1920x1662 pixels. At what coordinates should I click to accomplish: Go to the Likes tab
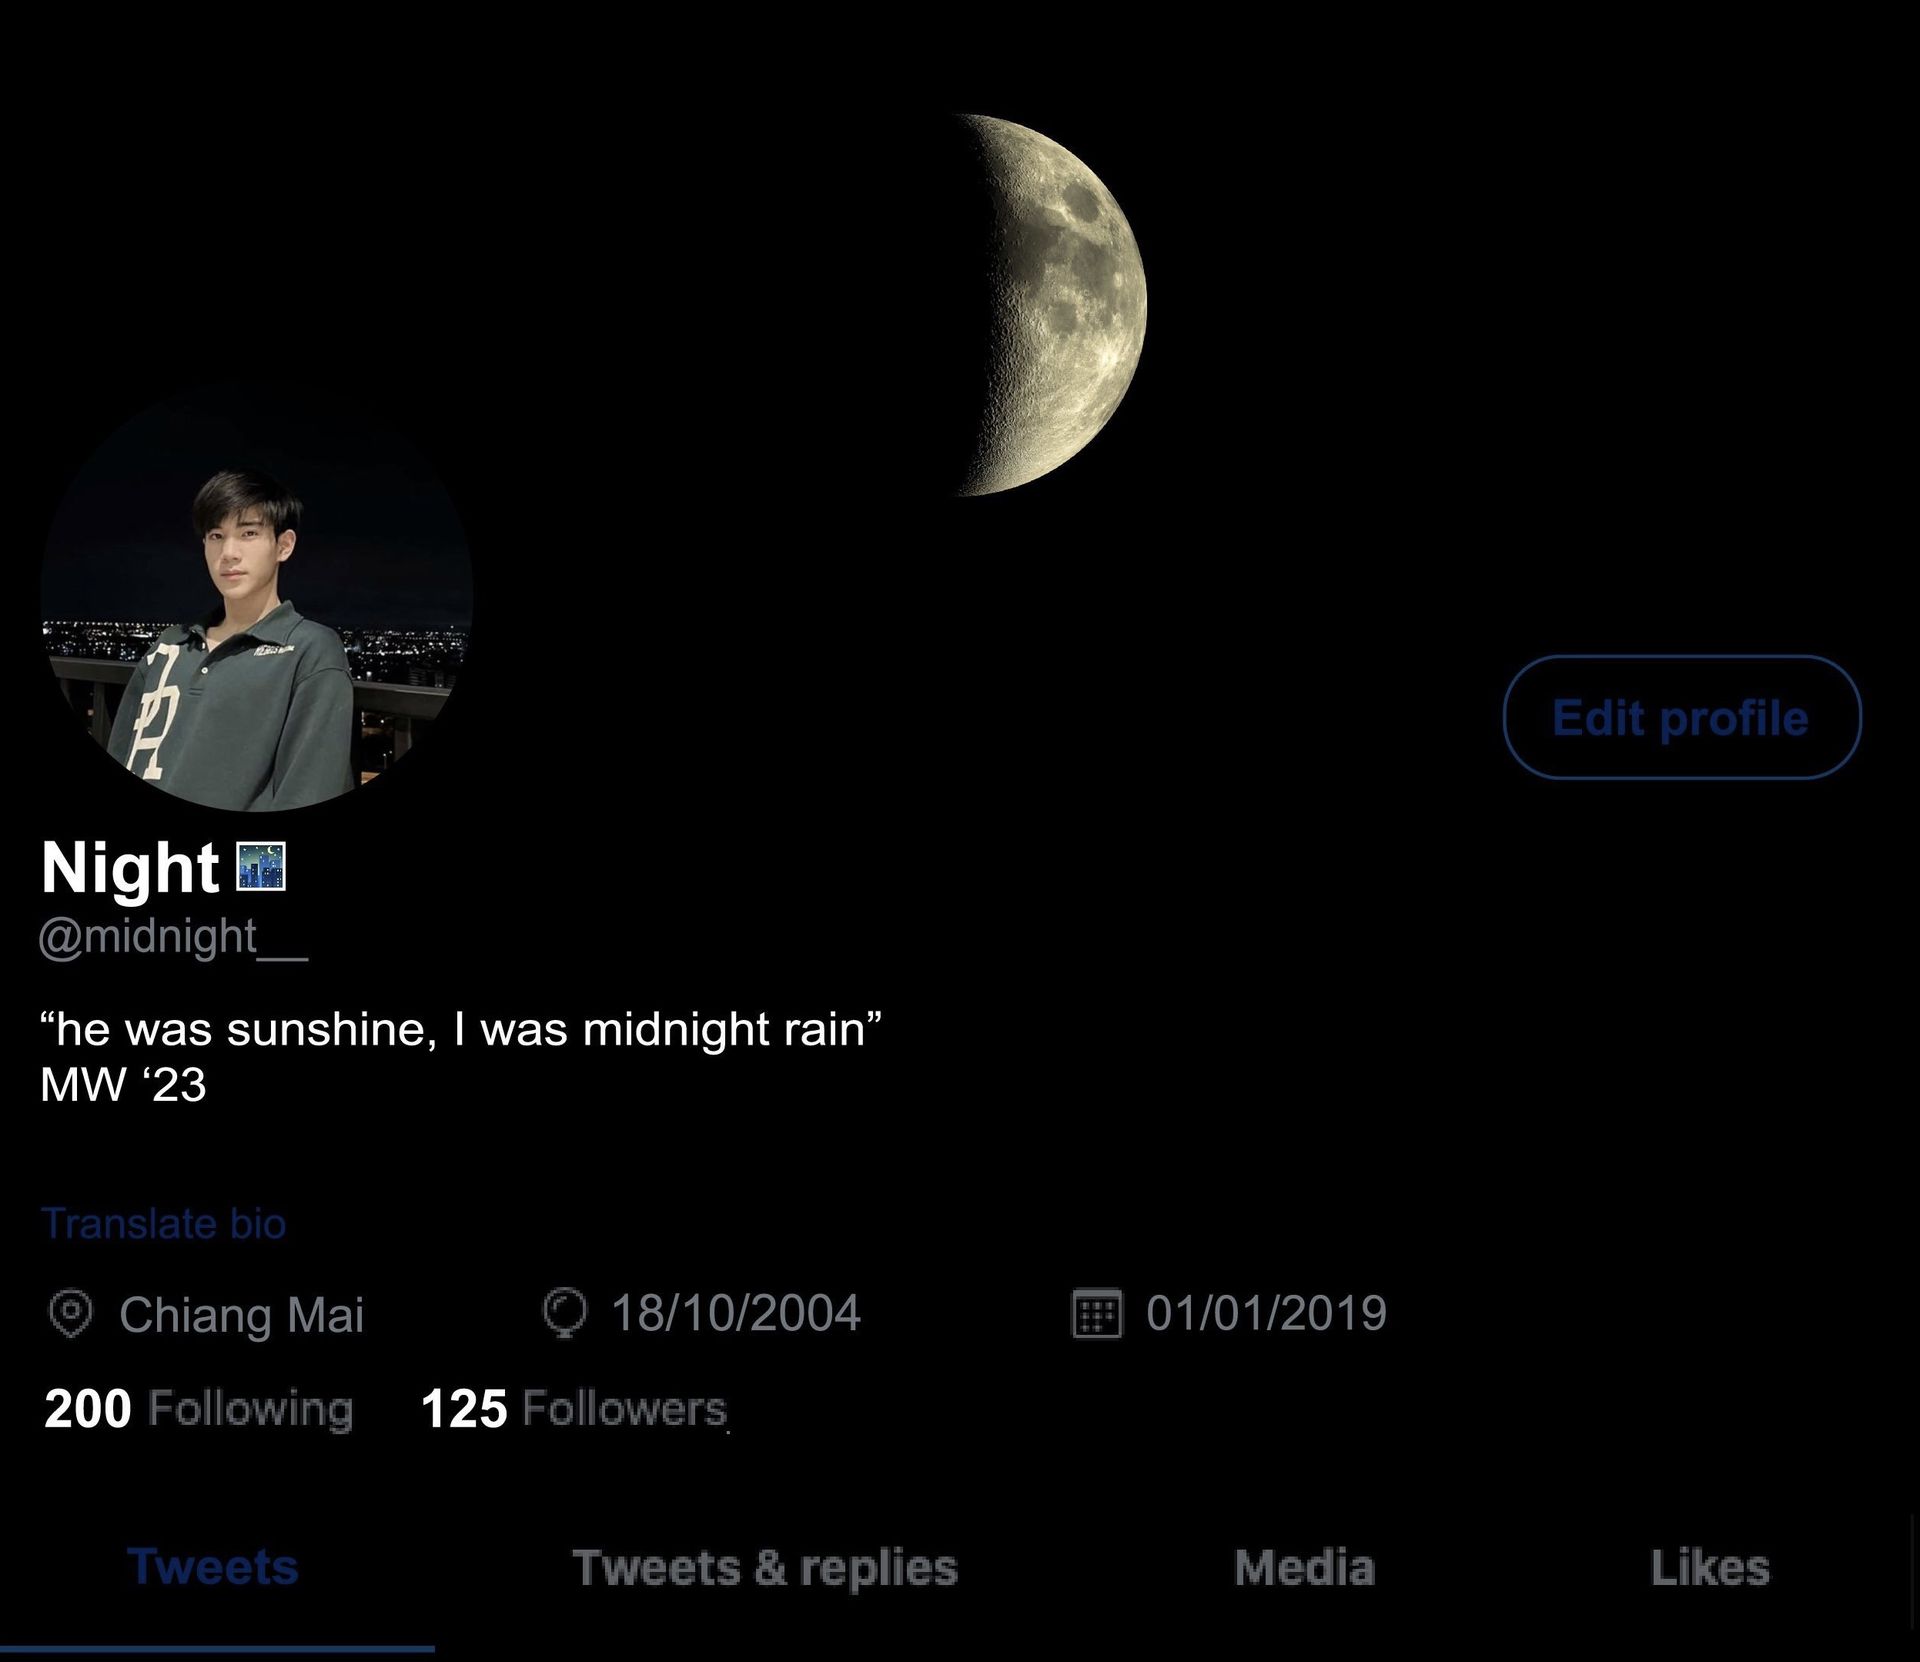[1710, 1568]
